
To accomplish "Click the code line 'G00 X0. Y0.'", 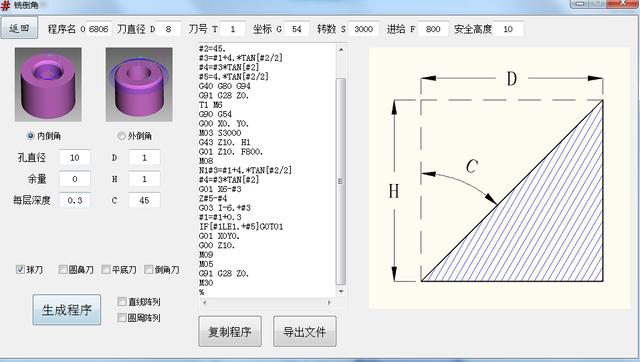I will coord(224,124).
